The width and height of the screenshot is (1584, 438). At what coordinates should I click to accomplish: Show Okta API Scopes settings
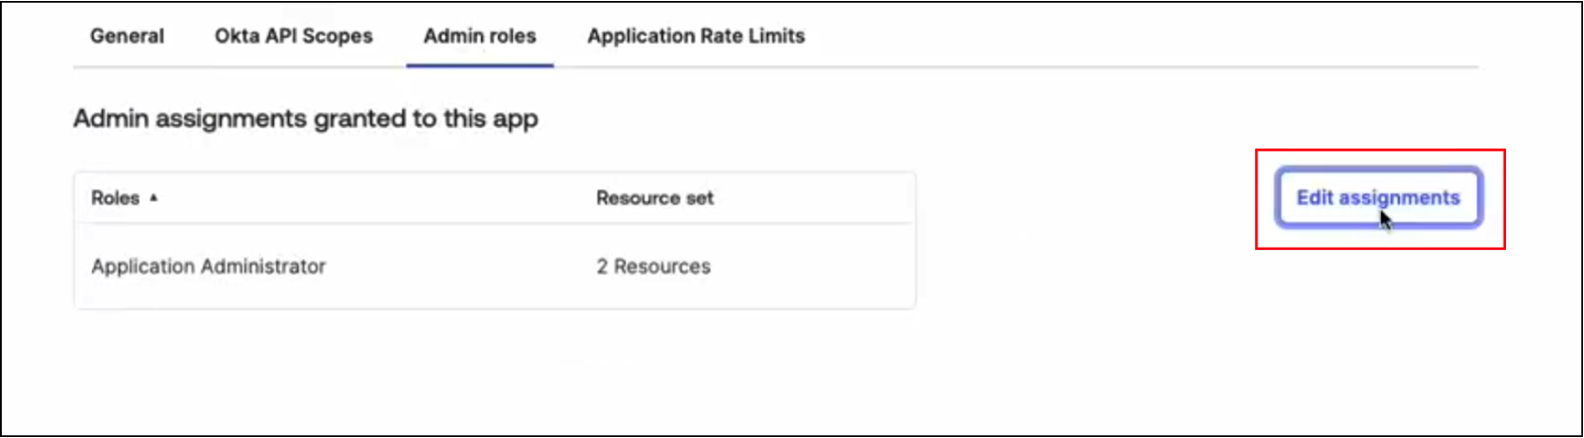coord(293,36)
